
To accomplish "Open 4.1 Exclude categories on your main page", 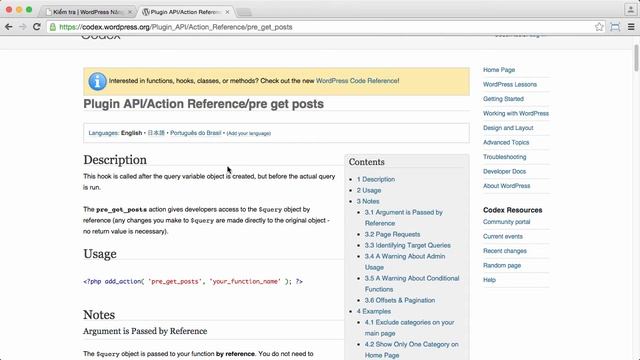I will [409, 328].
